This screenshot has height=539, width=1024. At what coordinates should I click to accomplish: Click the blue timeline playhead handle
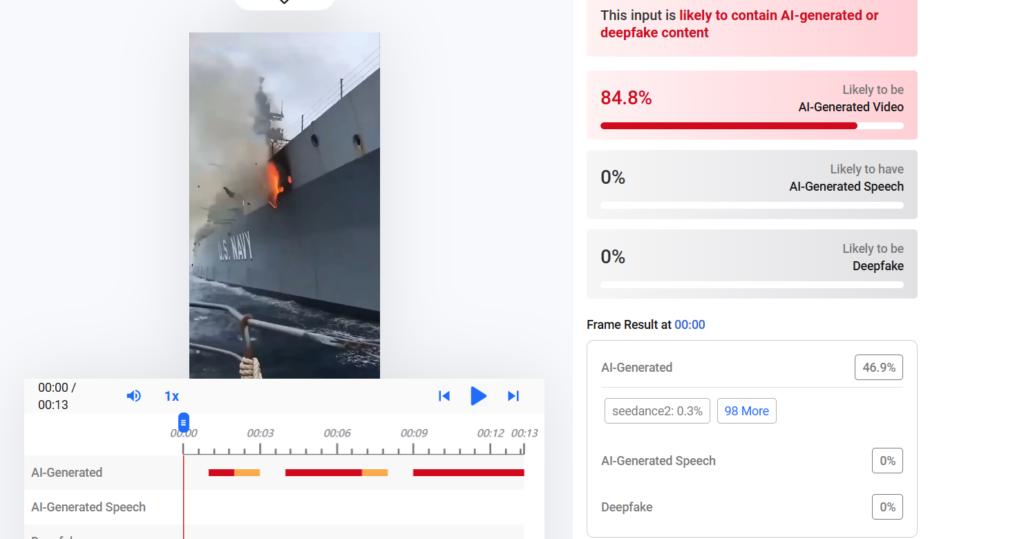(184, 422)
